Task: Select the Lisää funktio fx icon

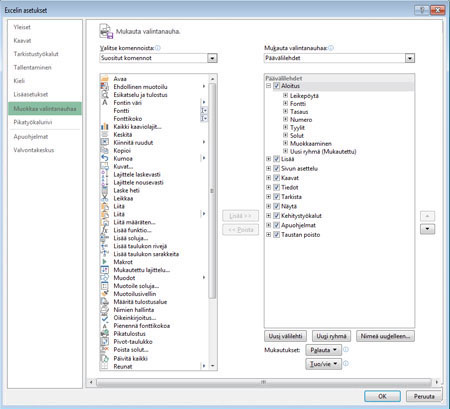Action: [x=105, y=230]
